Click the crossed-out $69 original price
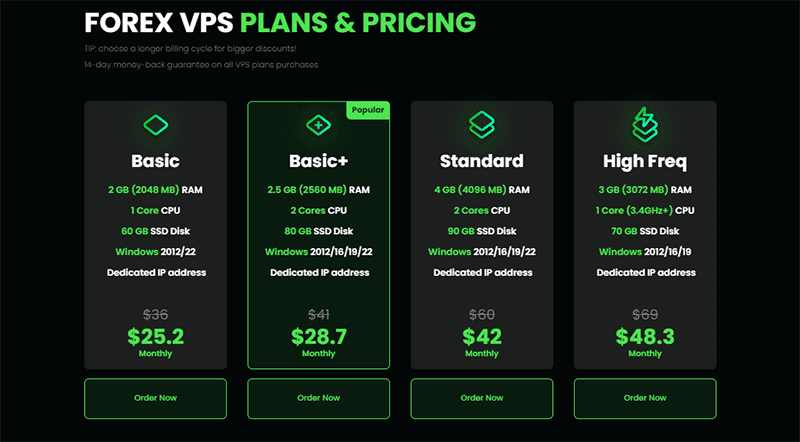Viewport: 800px width, 442px height. tap(645, 314)
